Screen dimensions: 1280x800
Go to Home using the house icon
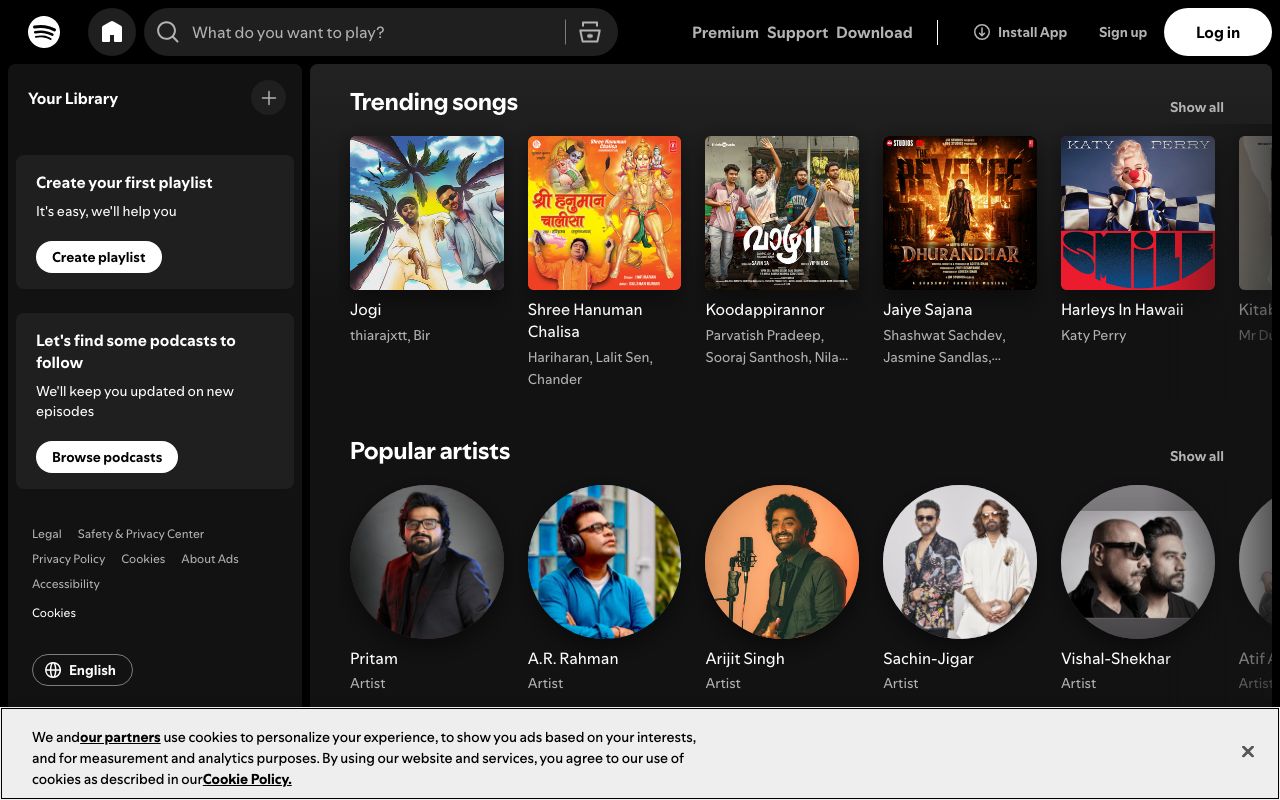(x=112, y=31)
